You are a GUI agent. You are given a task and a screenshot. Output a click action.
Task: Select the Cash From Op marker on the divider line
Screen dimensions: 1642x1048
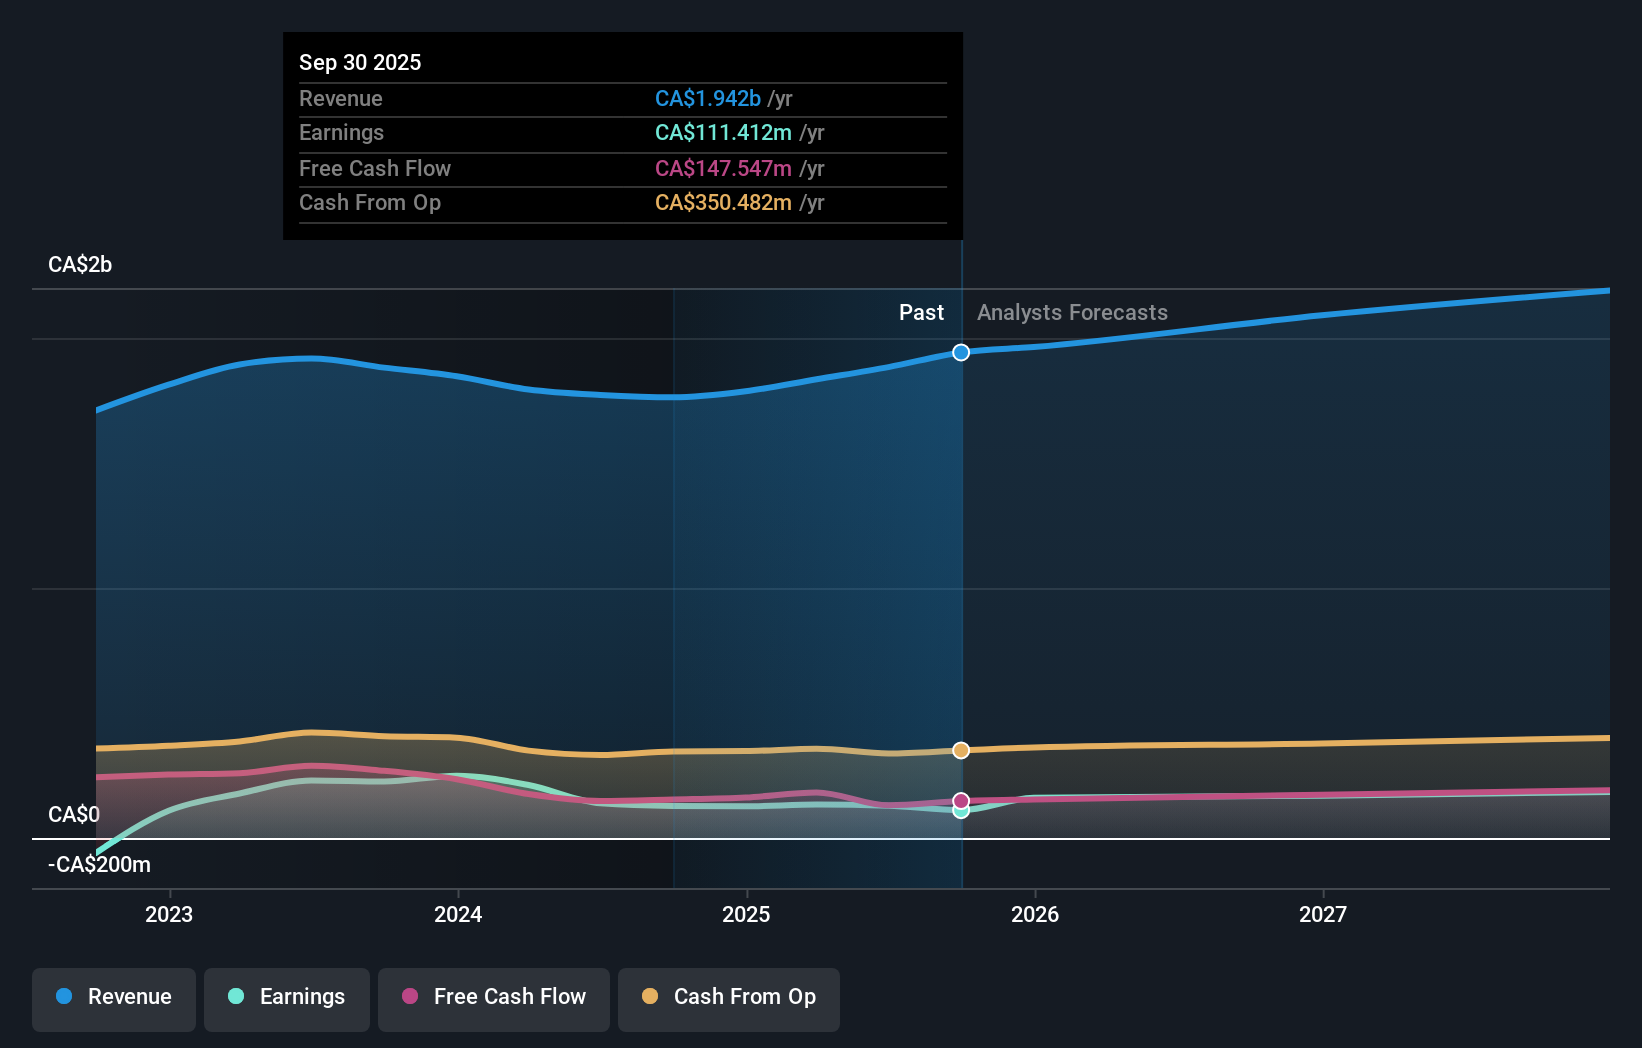click(x=961, y=750)
